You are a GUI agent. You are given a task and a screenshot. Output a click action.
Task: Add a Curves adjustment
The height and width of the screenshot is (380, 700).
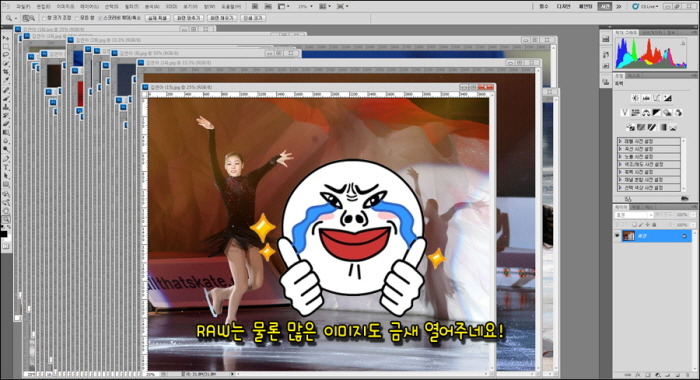click(x=657, y=98)
